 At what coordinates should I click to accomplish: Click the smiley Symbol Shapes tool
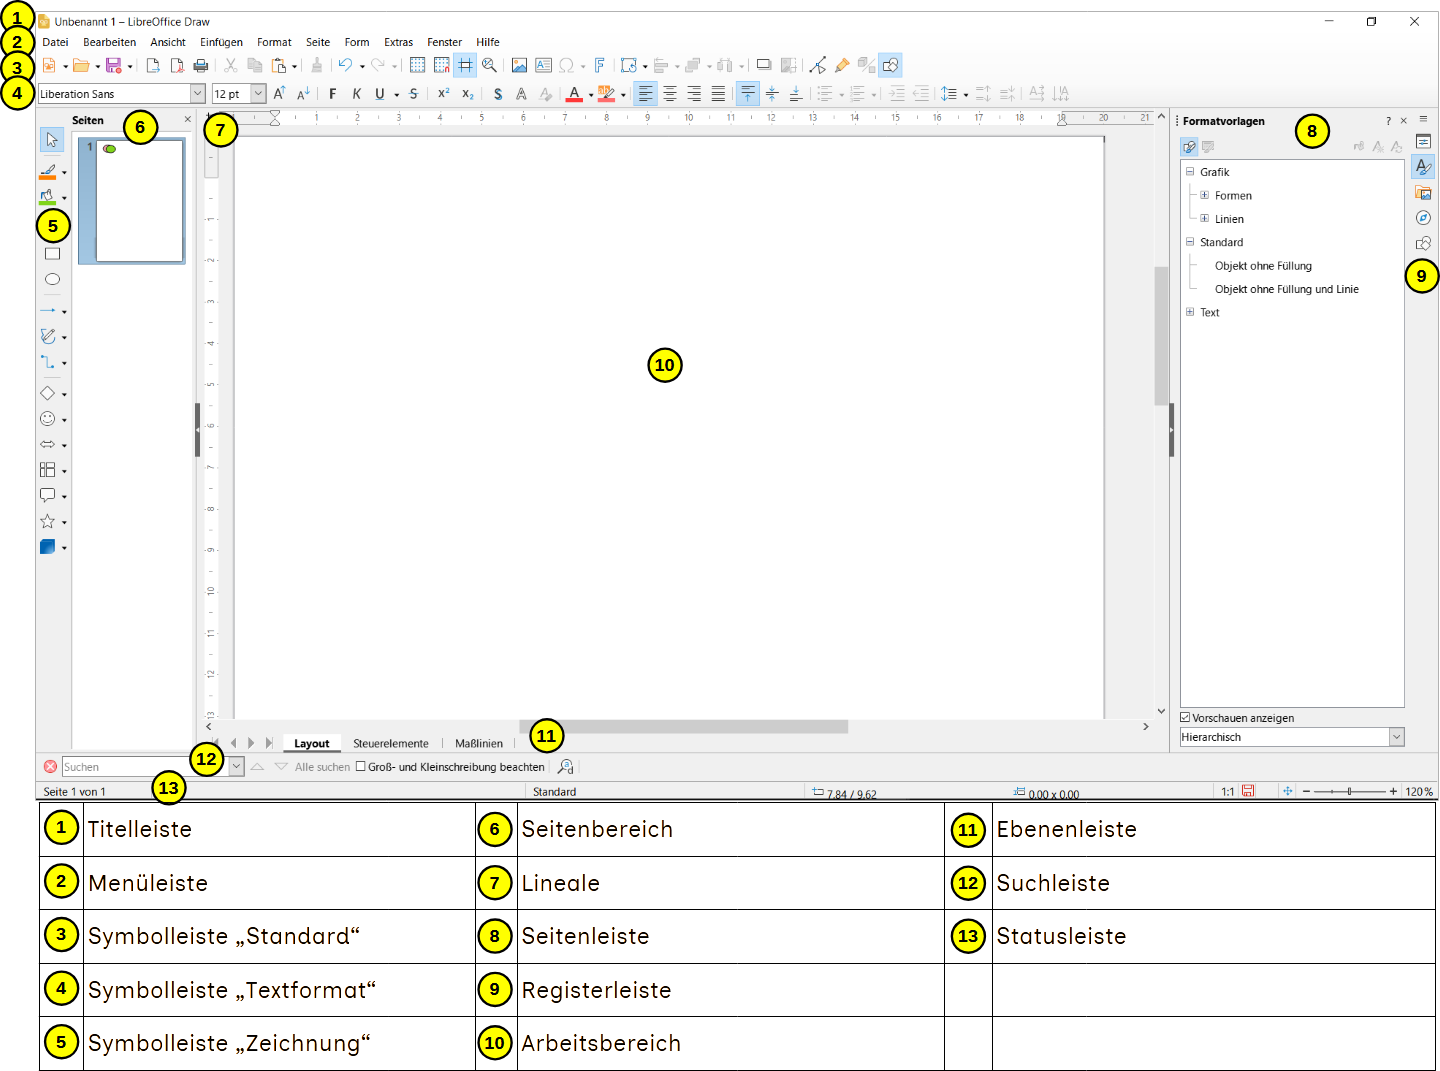[x=48, y=420]
